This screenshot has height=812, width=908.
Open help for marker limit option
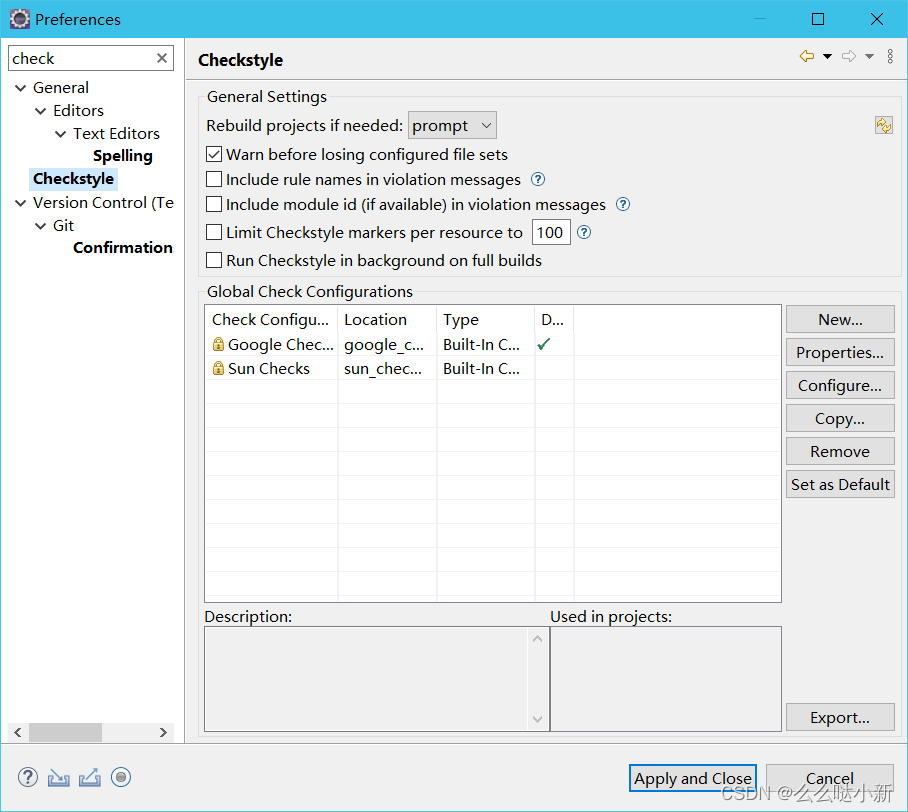click(584, 232)
